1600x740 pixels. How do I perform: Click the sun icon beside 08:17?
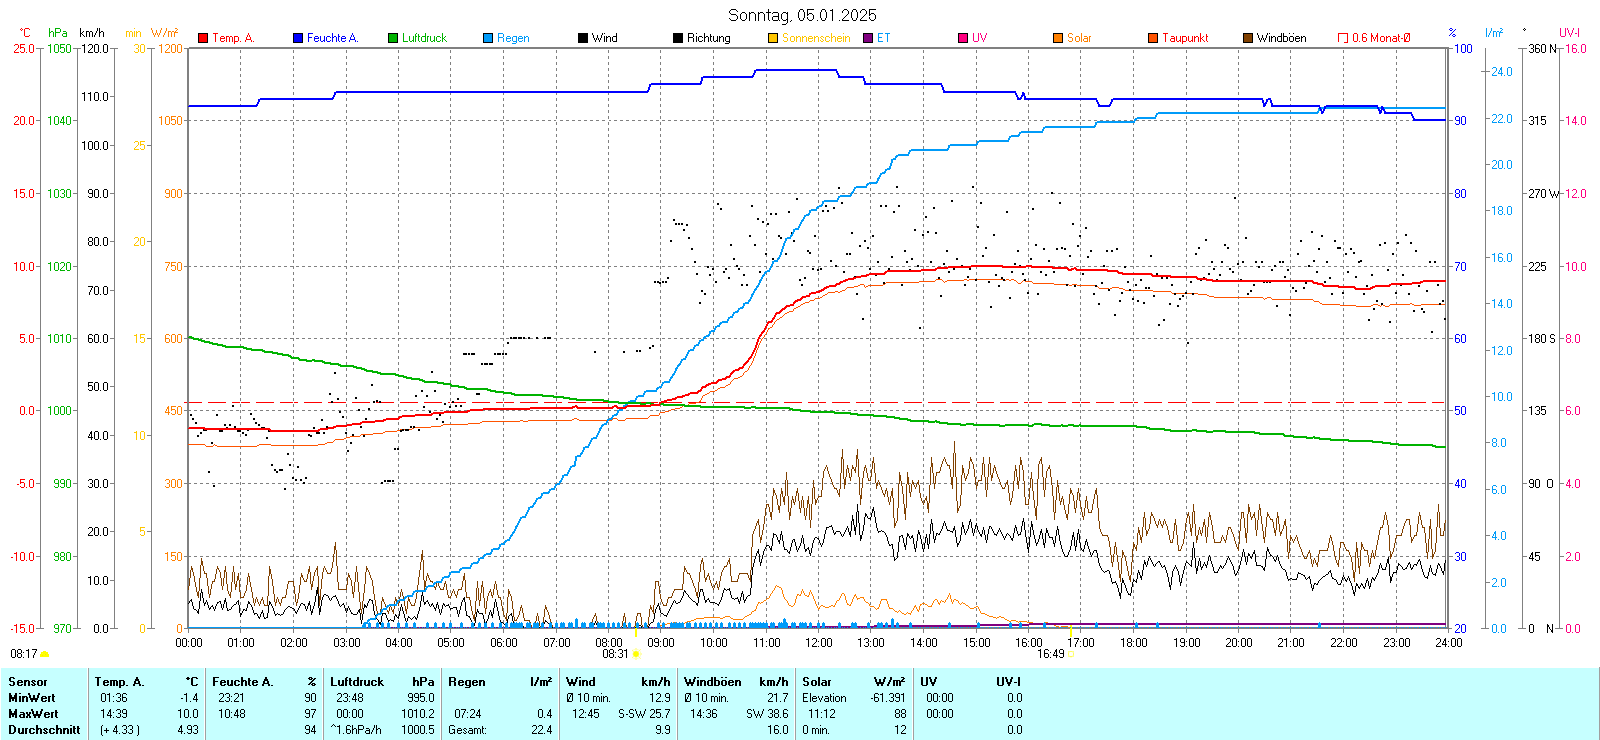tap(44, 654)
